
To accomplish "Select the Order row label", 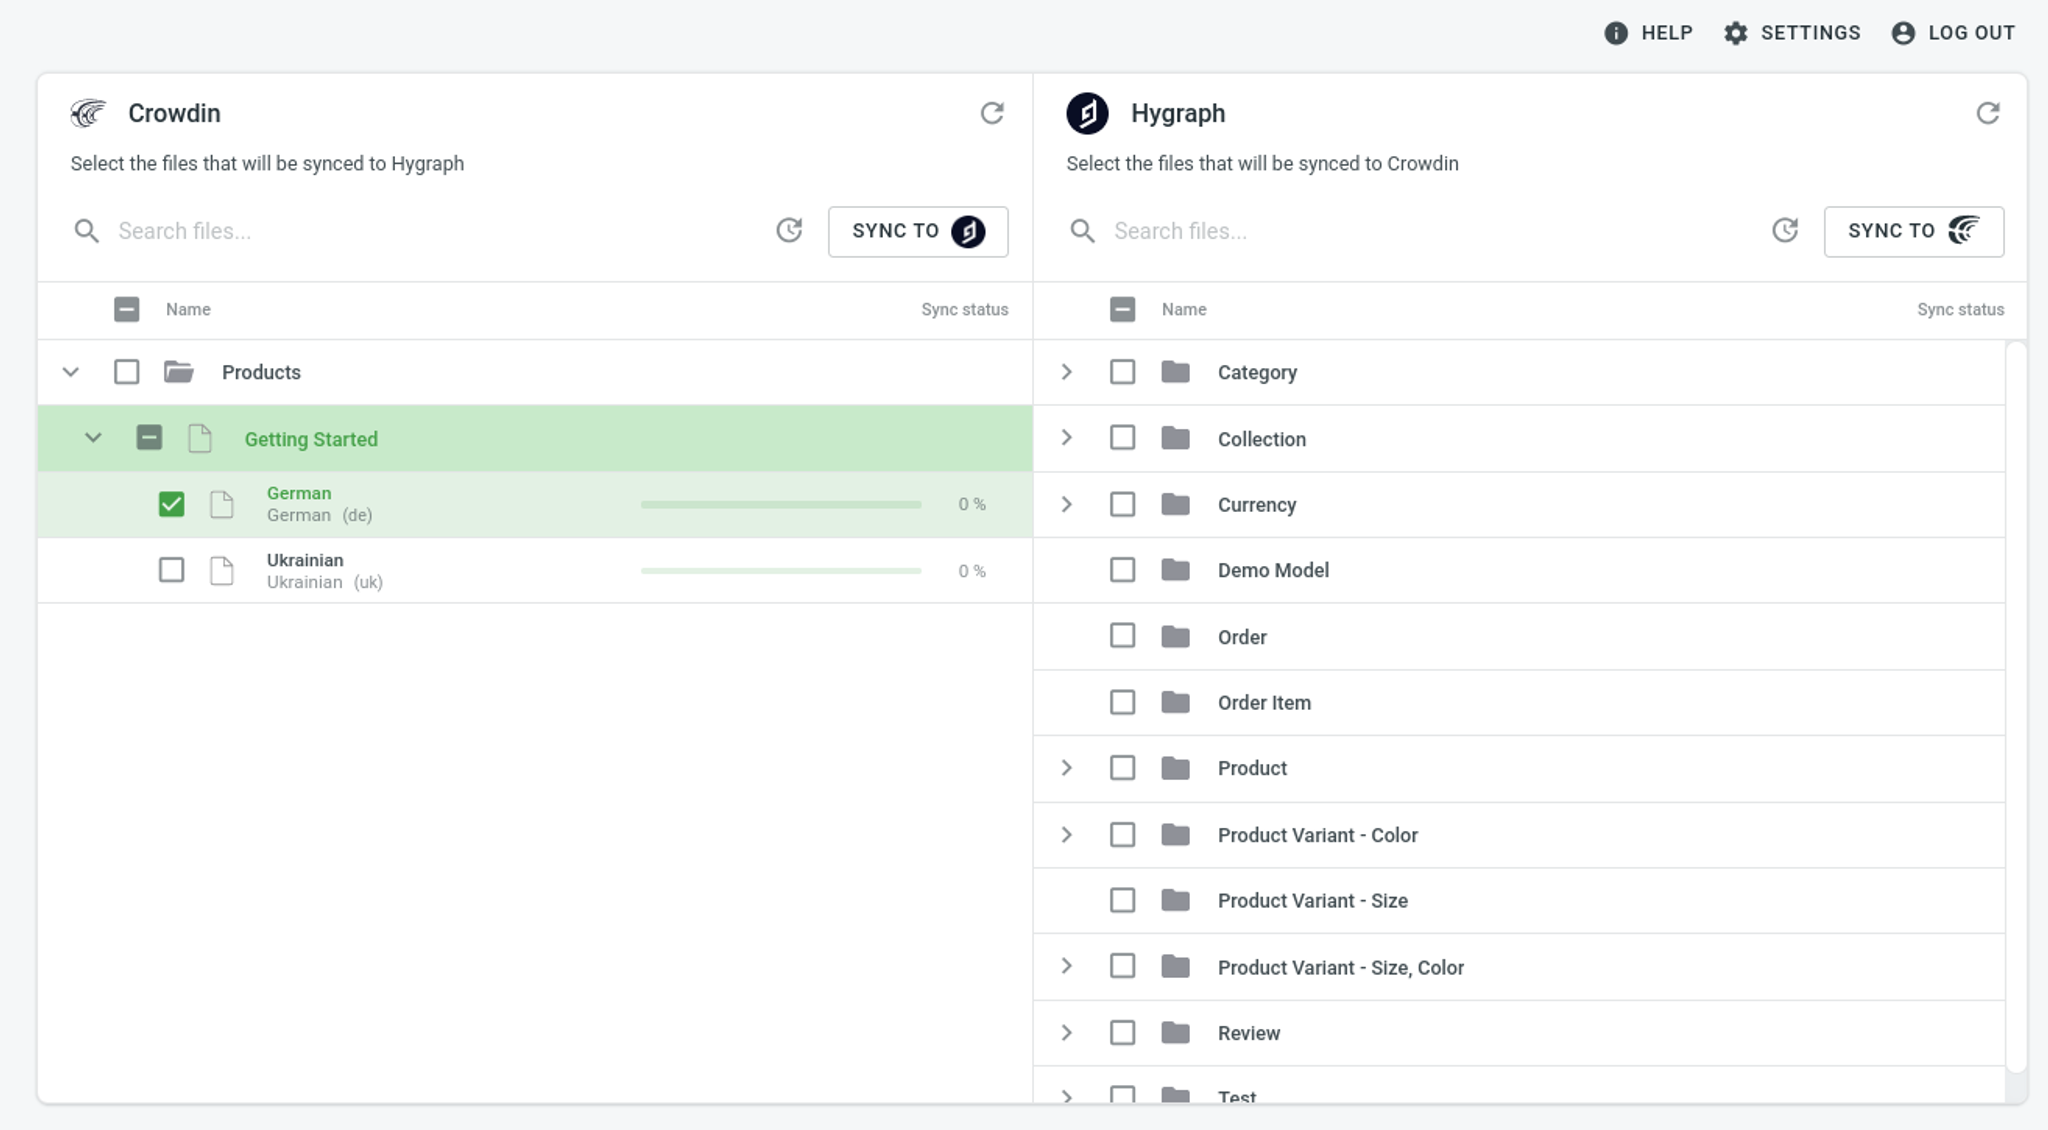I will (x=1242, y=637).
